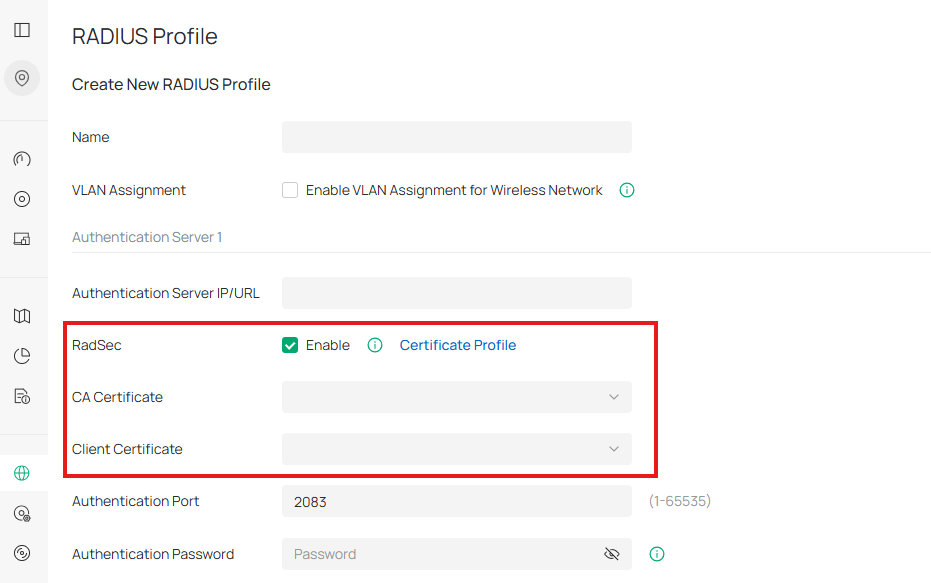Screen dimensions: 931x583
Task: Select the location pin icon in sidebar
Action: [x=22, y=77]
